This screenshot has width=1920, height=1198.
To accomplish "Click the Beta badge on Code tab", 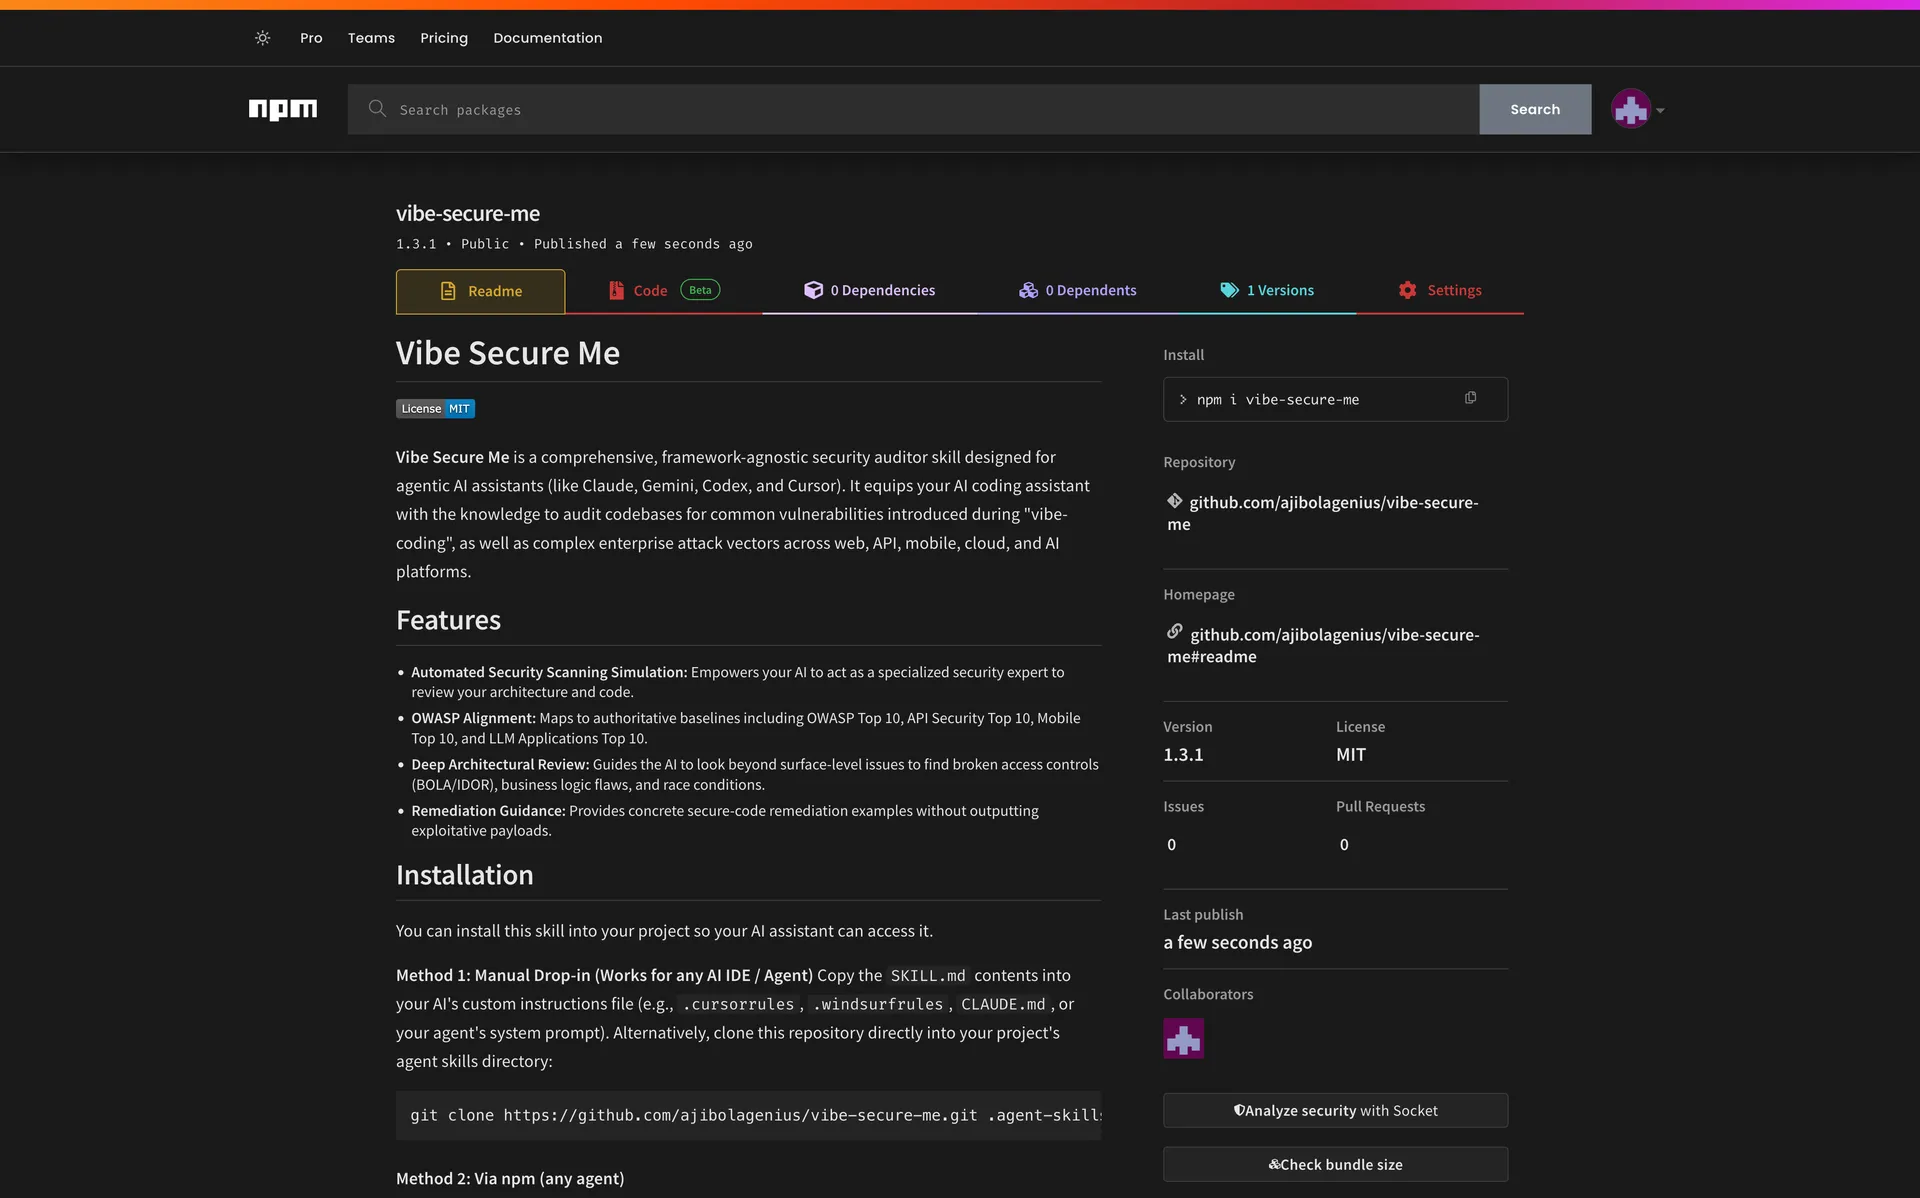I will click(700, 290).
